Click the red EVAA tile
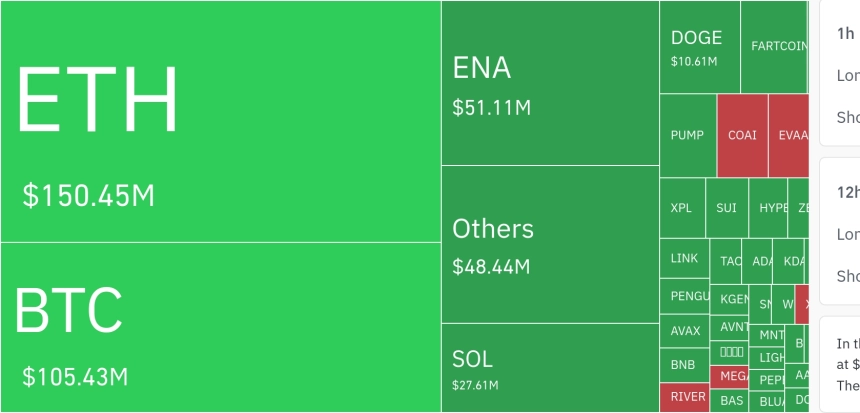Viewport: 860px width, 413px height. click(x=788, y=135)
